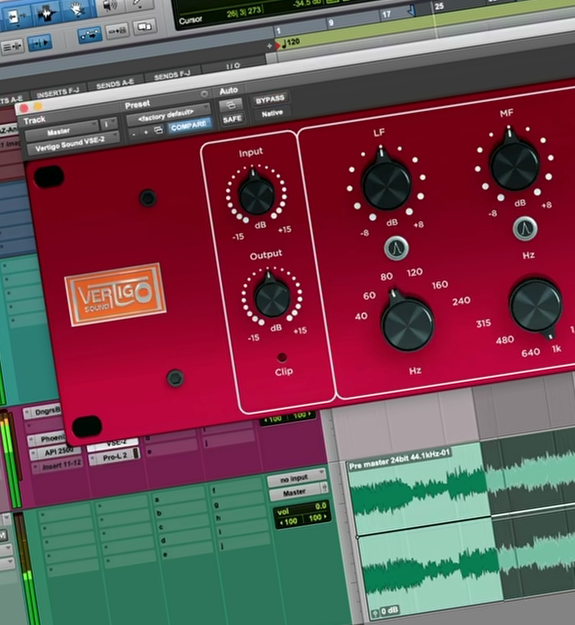Click the COMPARE button

point(189,126)
